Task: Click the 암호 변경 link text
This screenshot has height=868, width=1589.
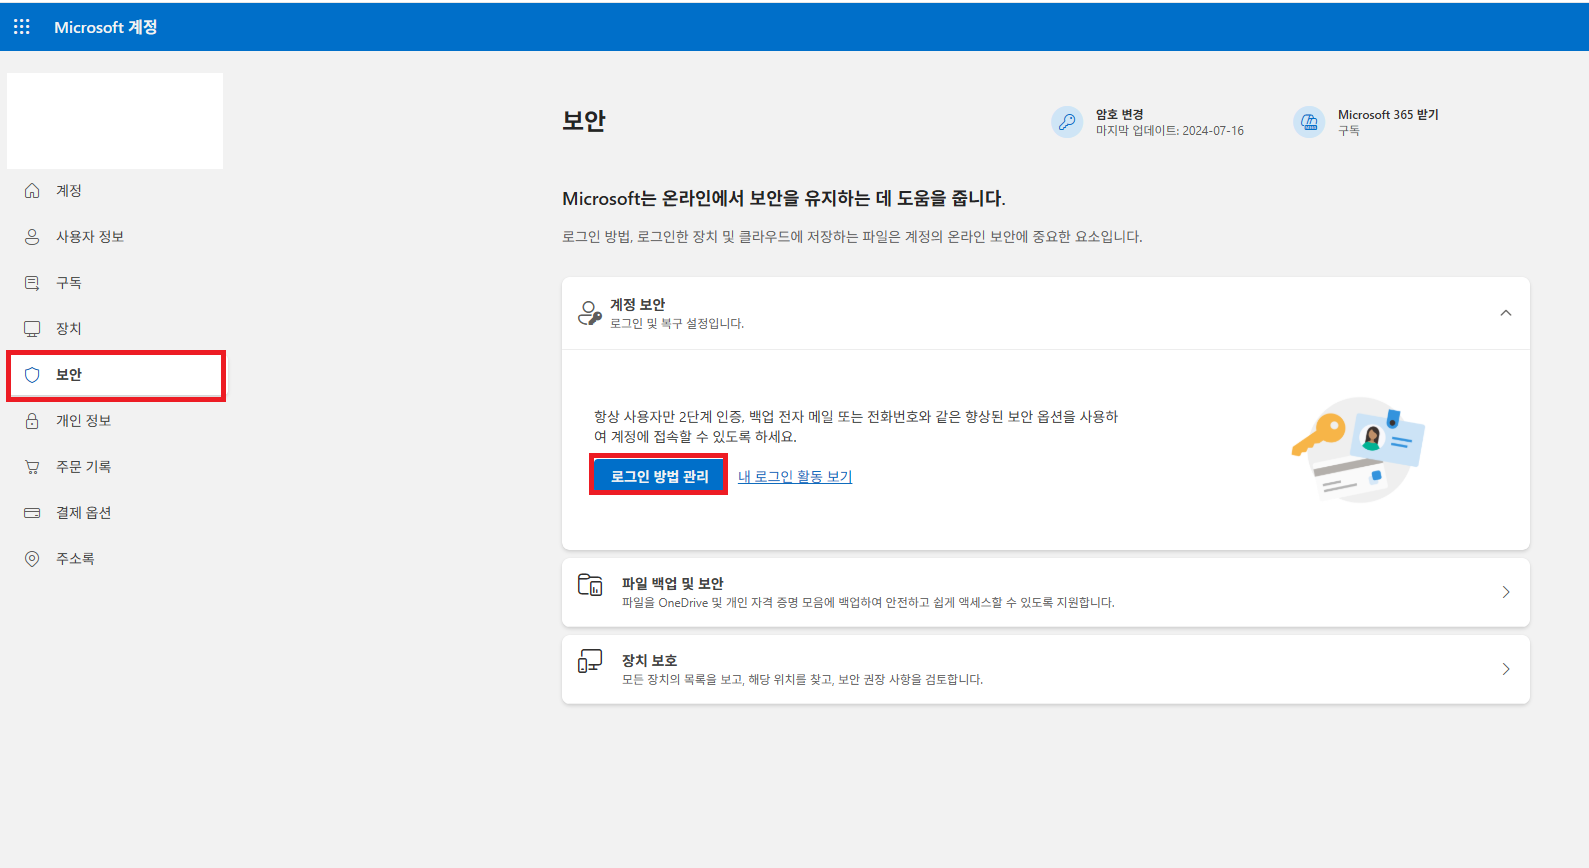Action: [x=1119, y=115]
